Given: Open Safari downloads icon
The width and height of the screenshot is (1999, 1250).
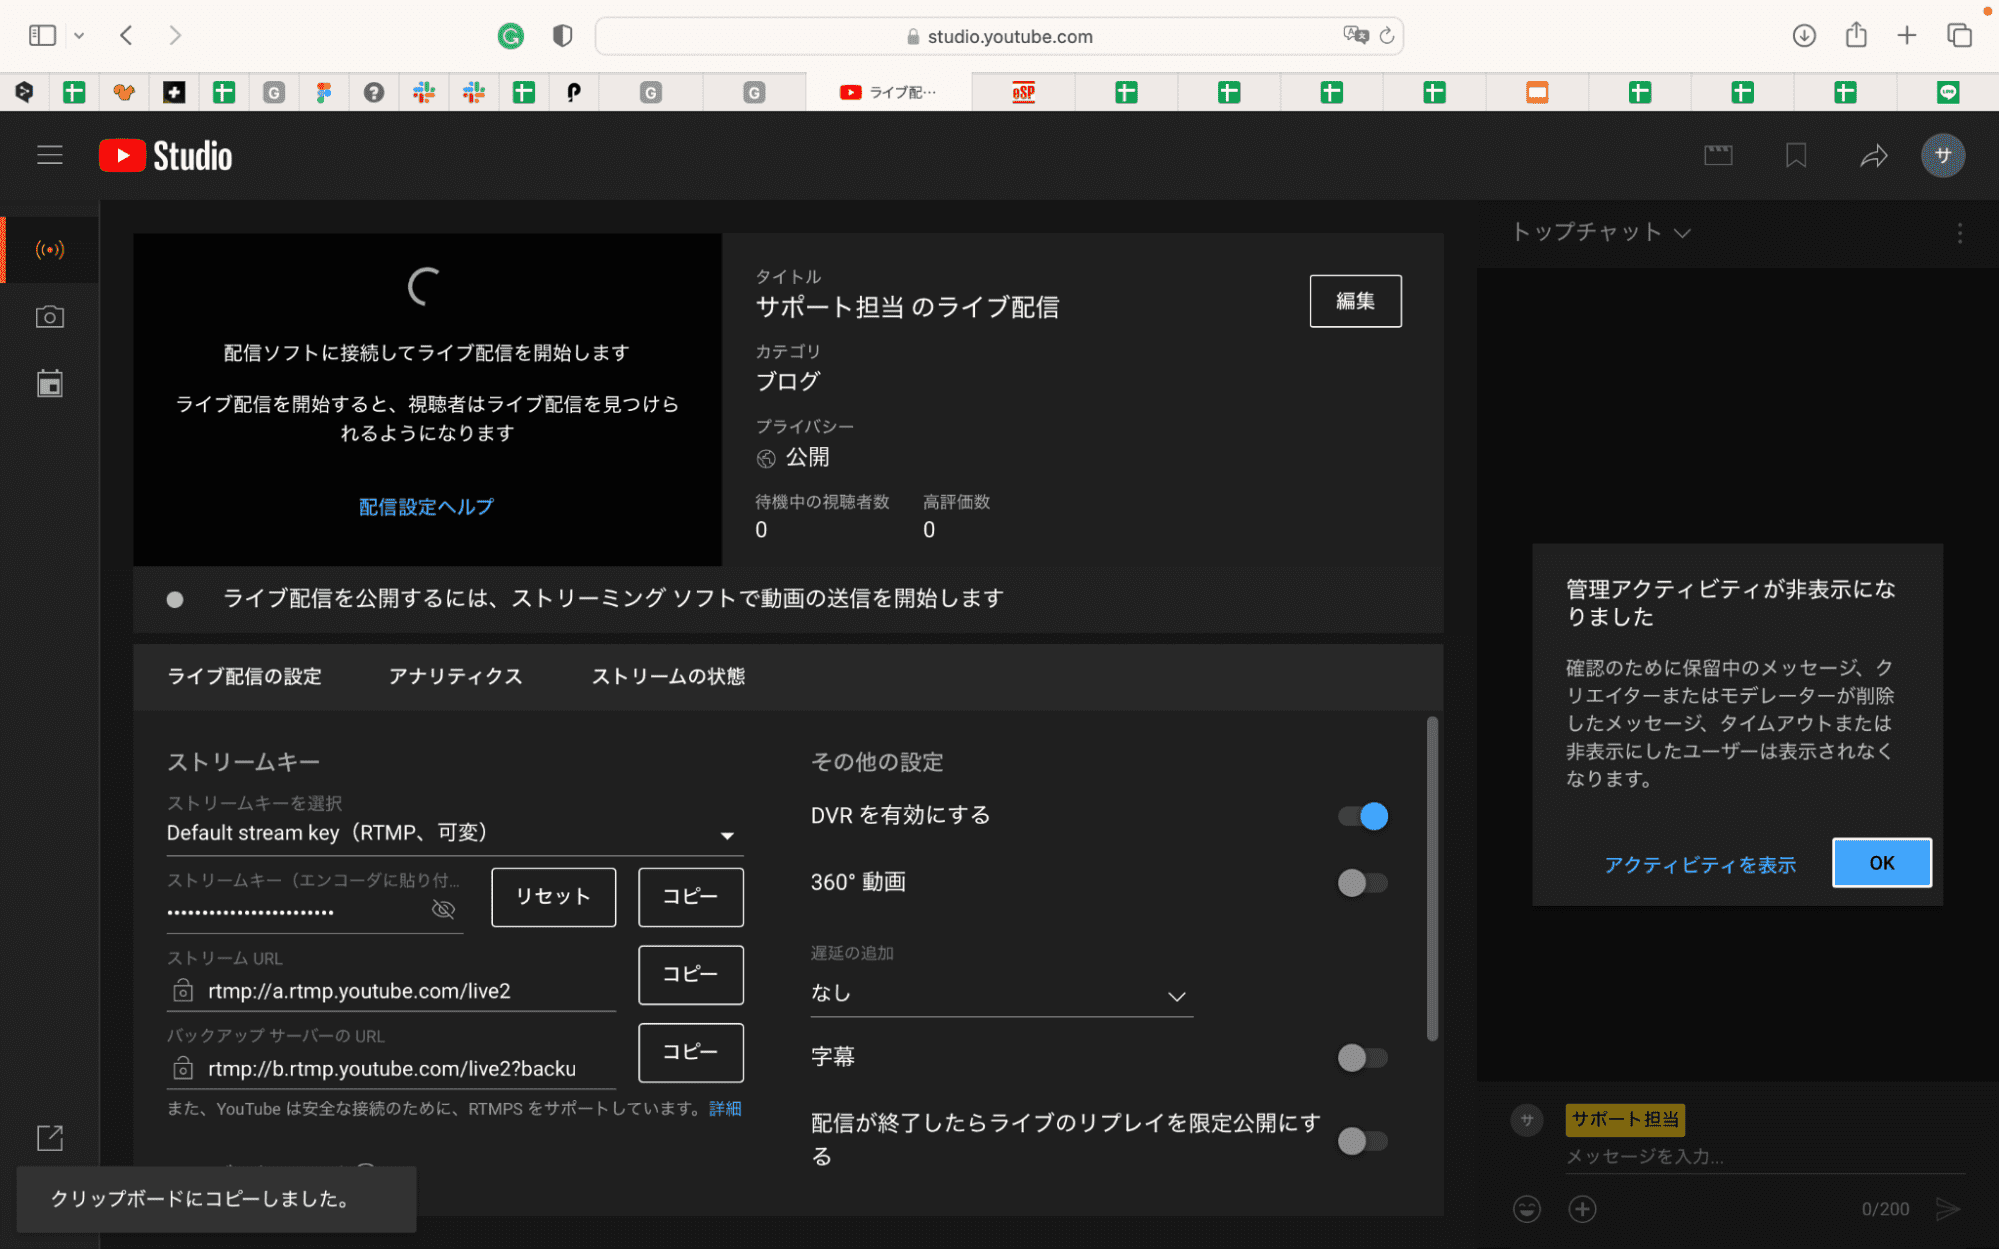Looking at the screenshot, I should 1804,36.
